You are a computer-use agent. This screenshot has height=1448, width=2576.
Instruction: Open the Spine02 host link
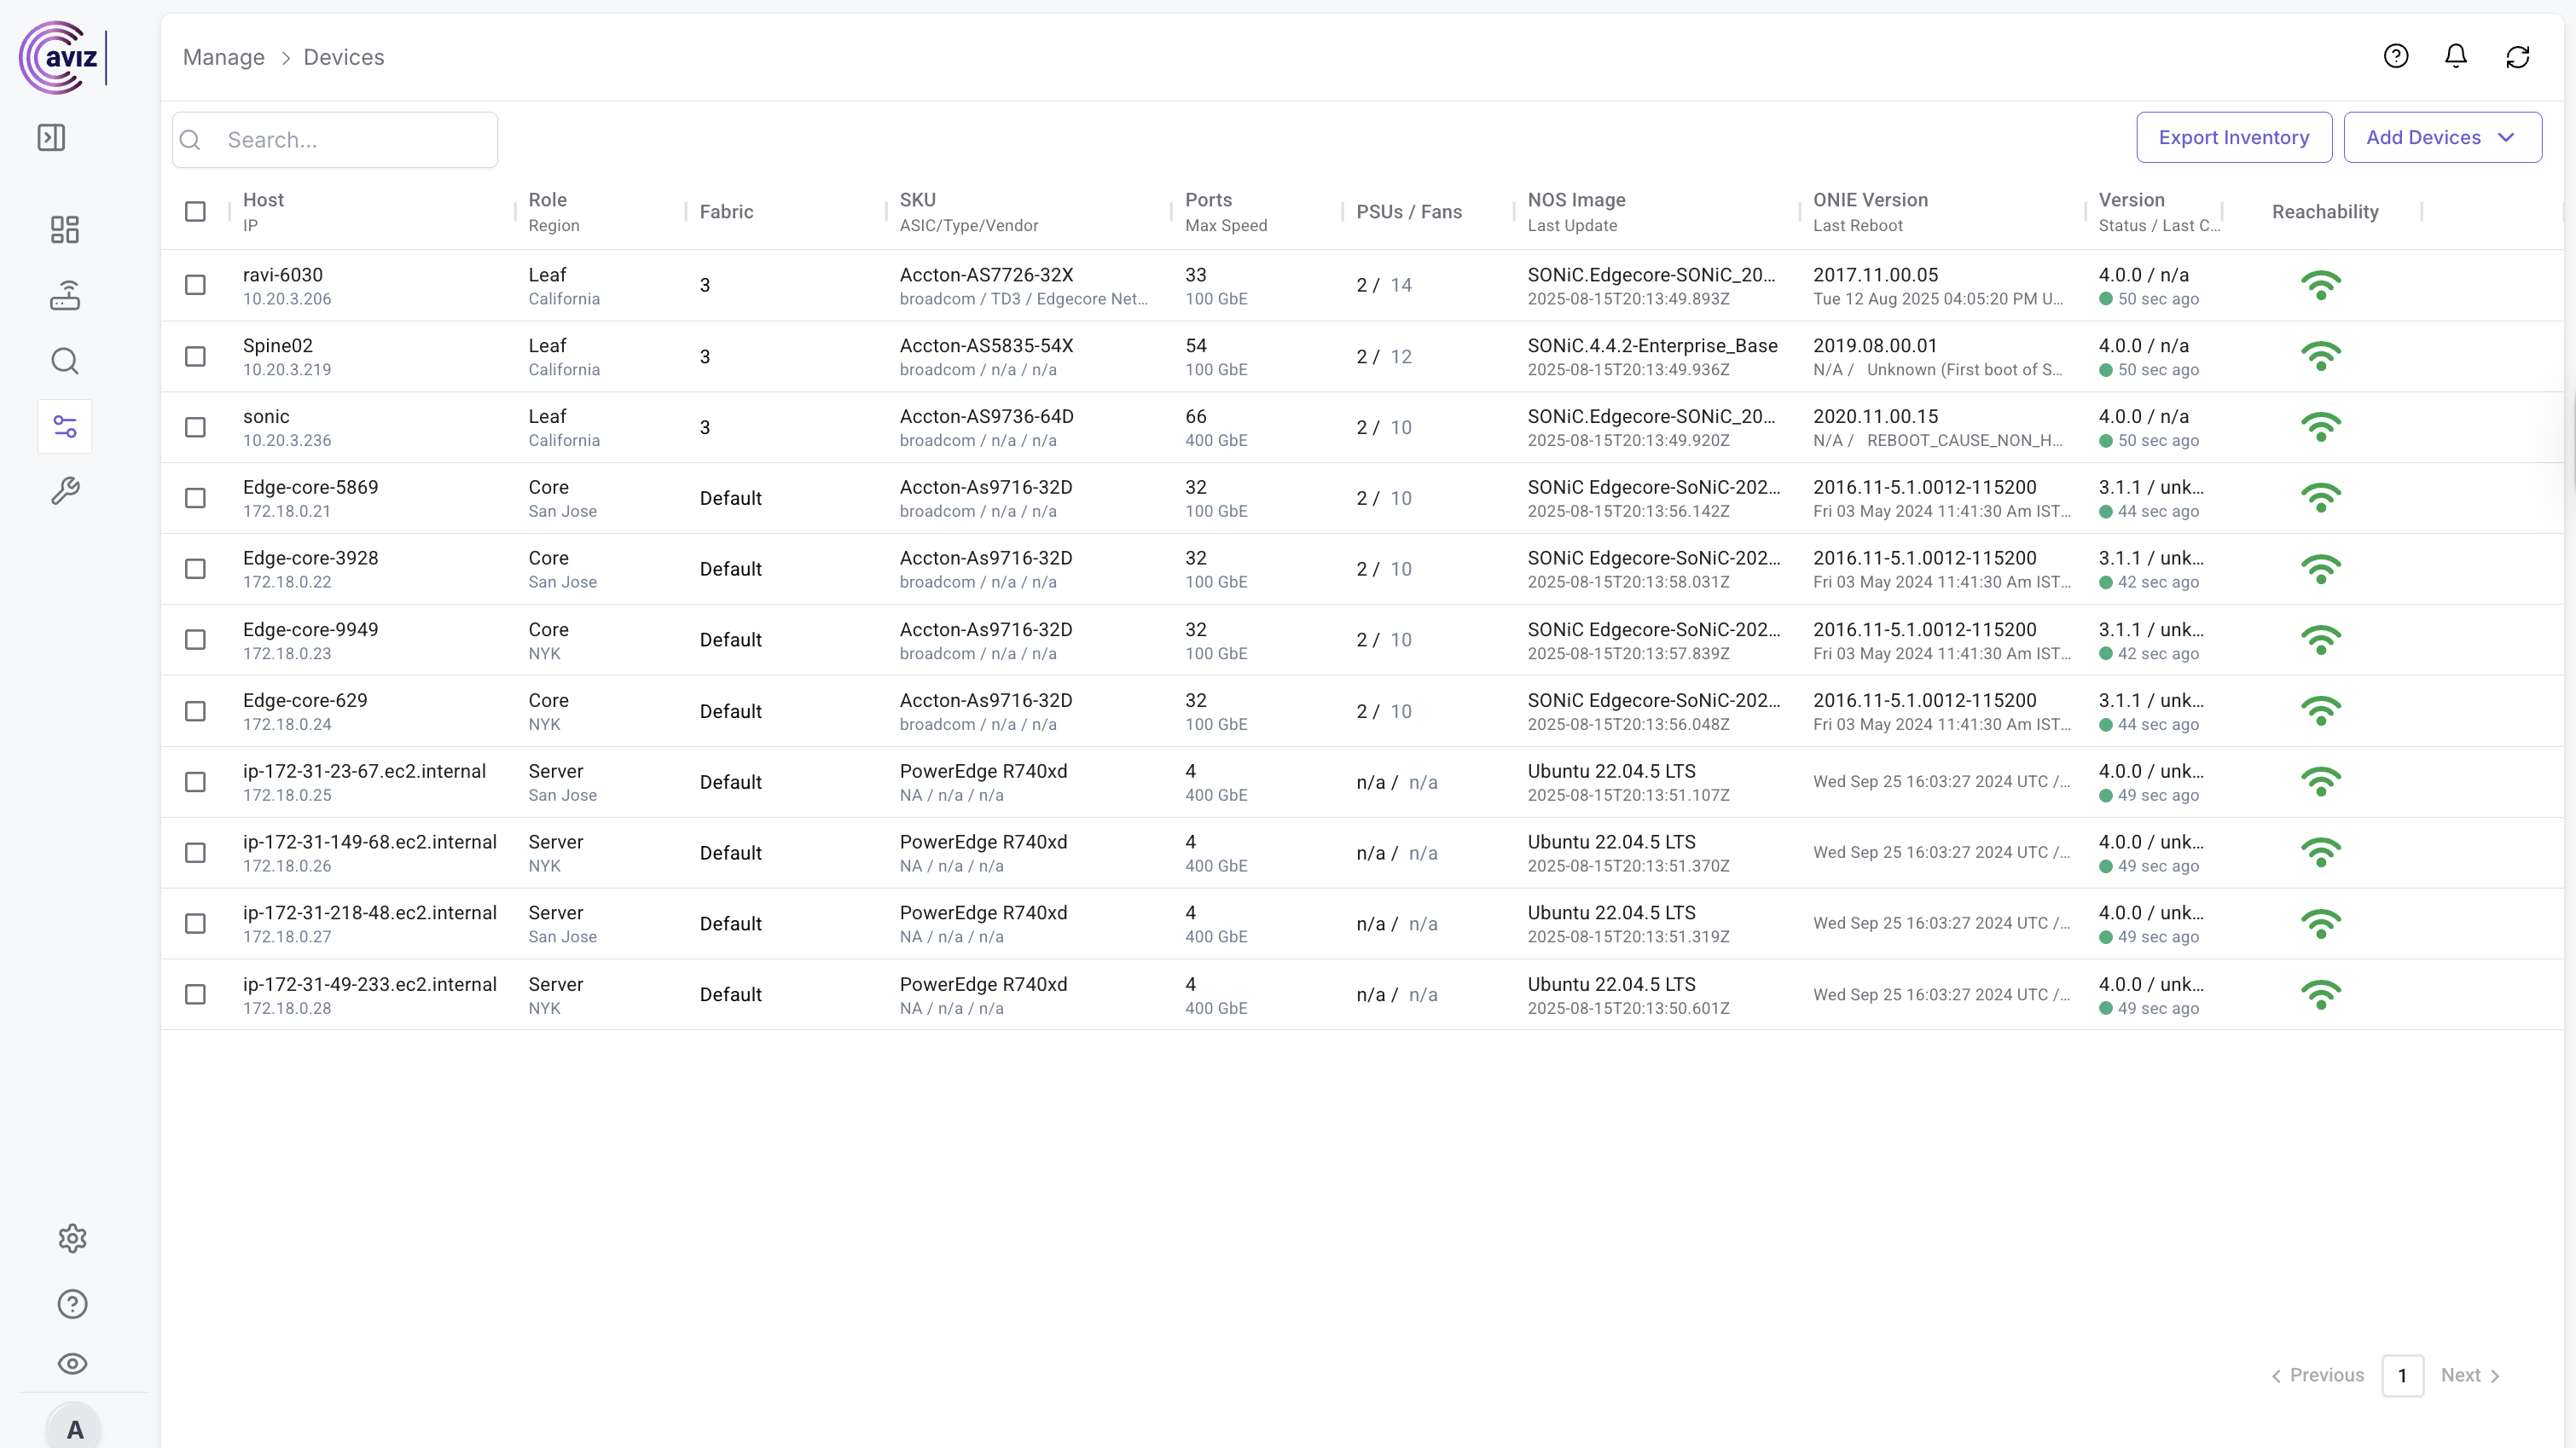pyautogui.click(x=278, y=346)
